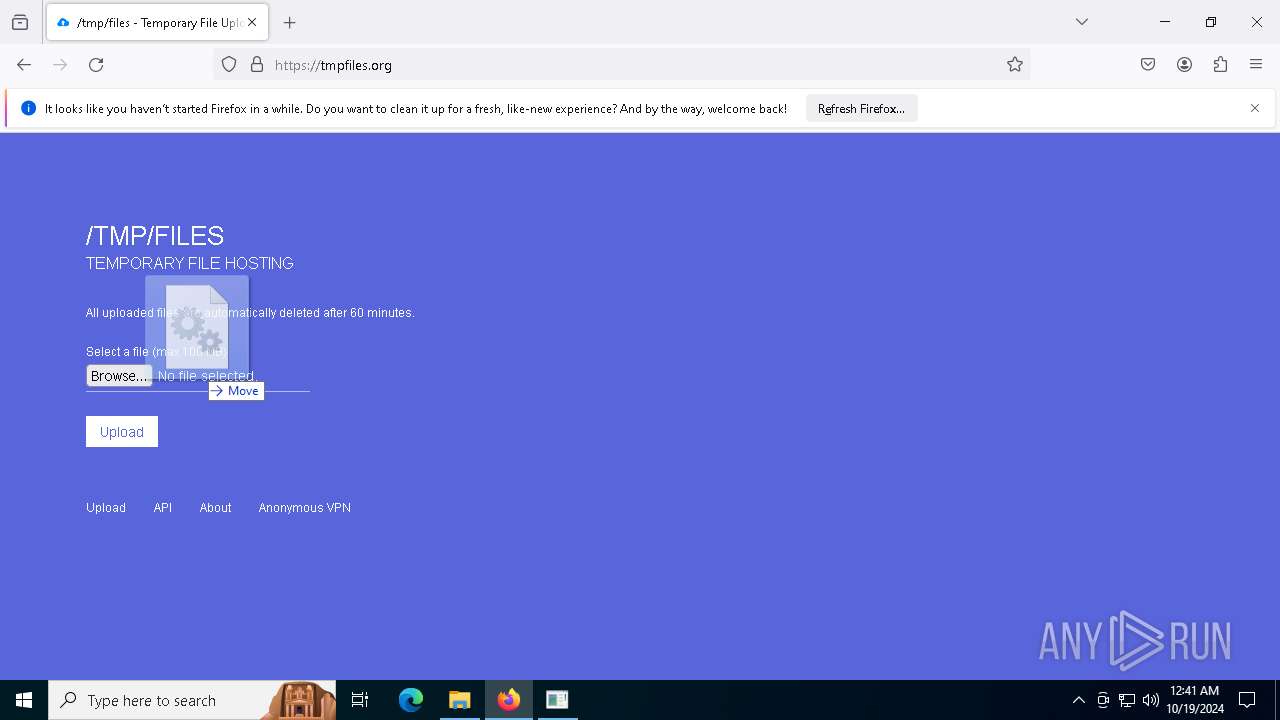Viewport: 1280px width, 720px height.
Task: Show tracking protection shield info
Action: pos(229,65)
